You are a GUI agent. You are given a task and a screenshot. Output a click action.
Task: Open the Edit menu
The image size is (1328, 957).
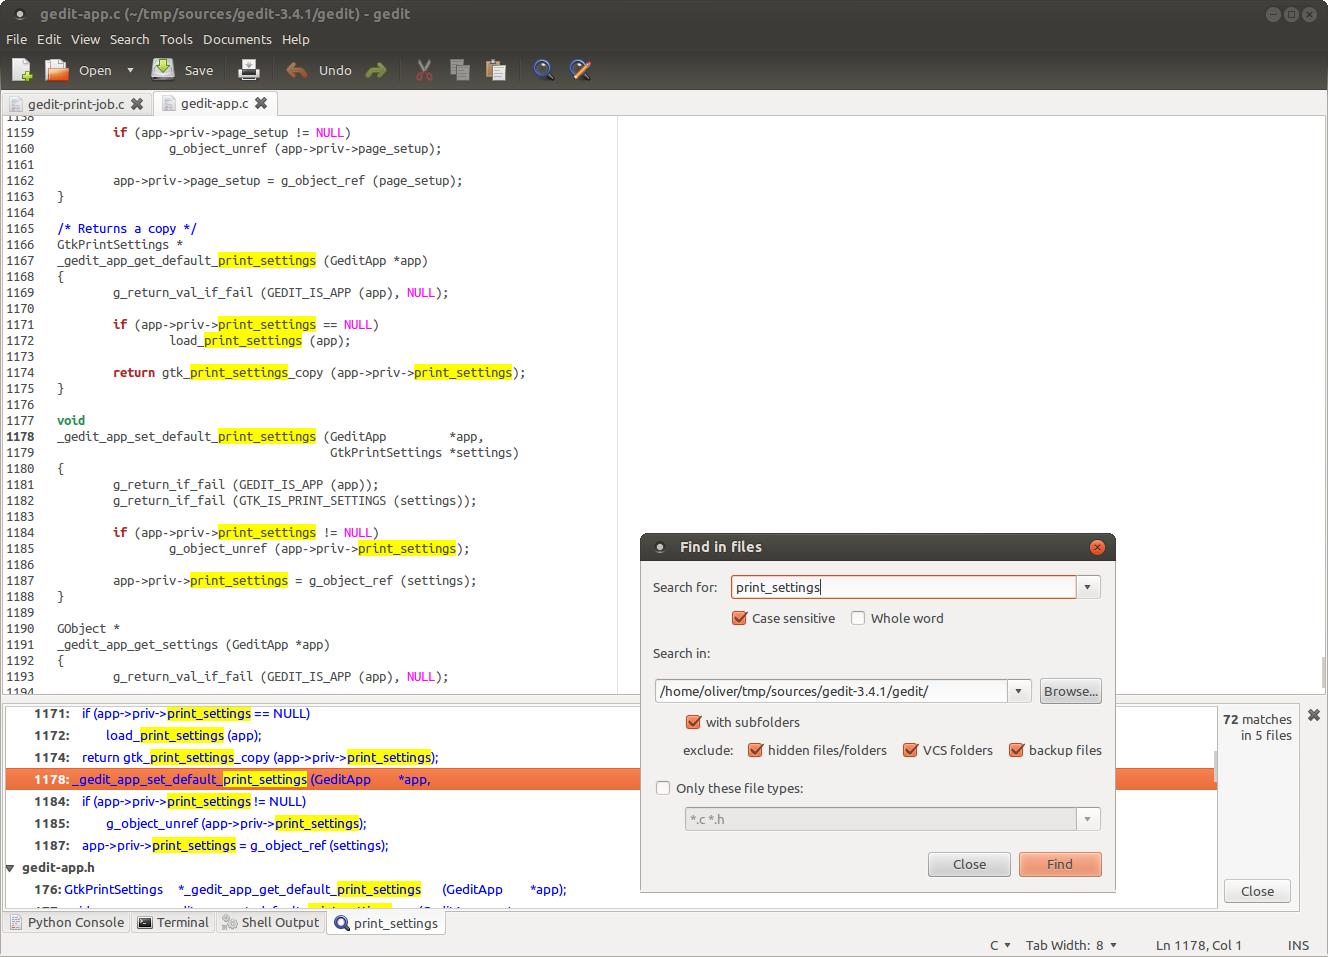(x=49, y=39)
